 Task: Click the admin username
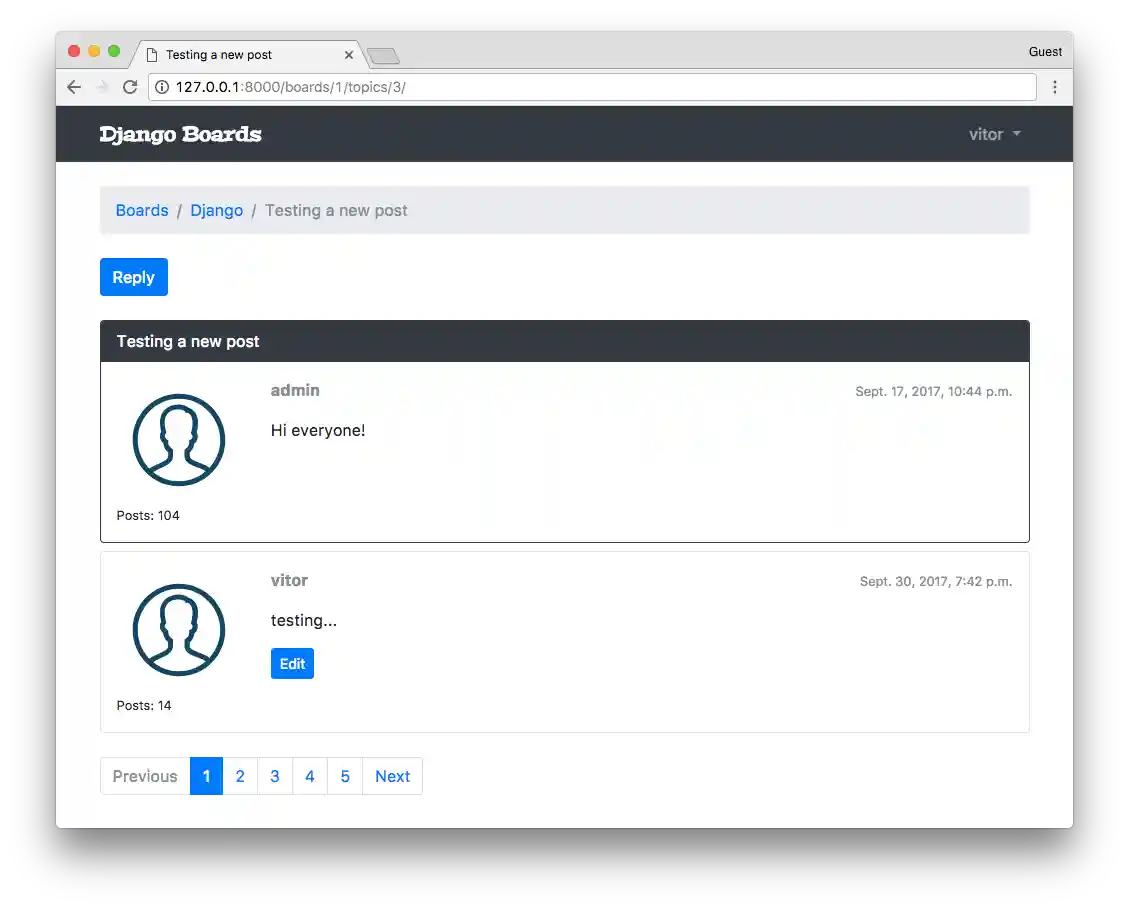295,390
